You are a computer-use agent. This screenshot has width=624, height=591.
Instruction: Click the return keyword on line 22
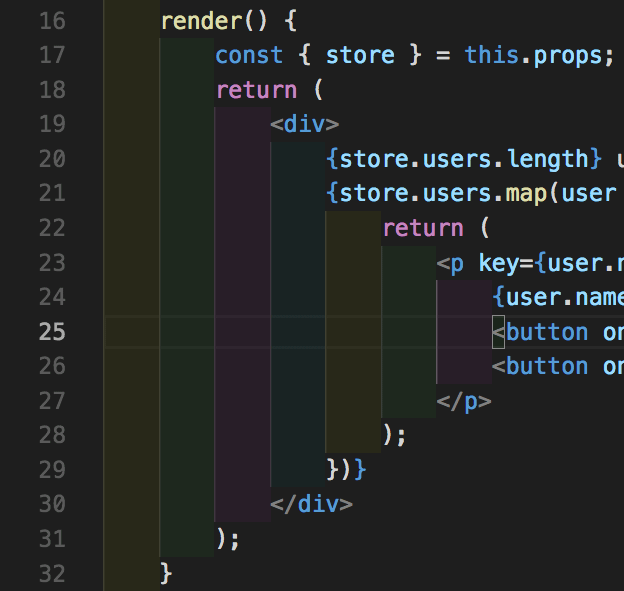pos(423,228)
